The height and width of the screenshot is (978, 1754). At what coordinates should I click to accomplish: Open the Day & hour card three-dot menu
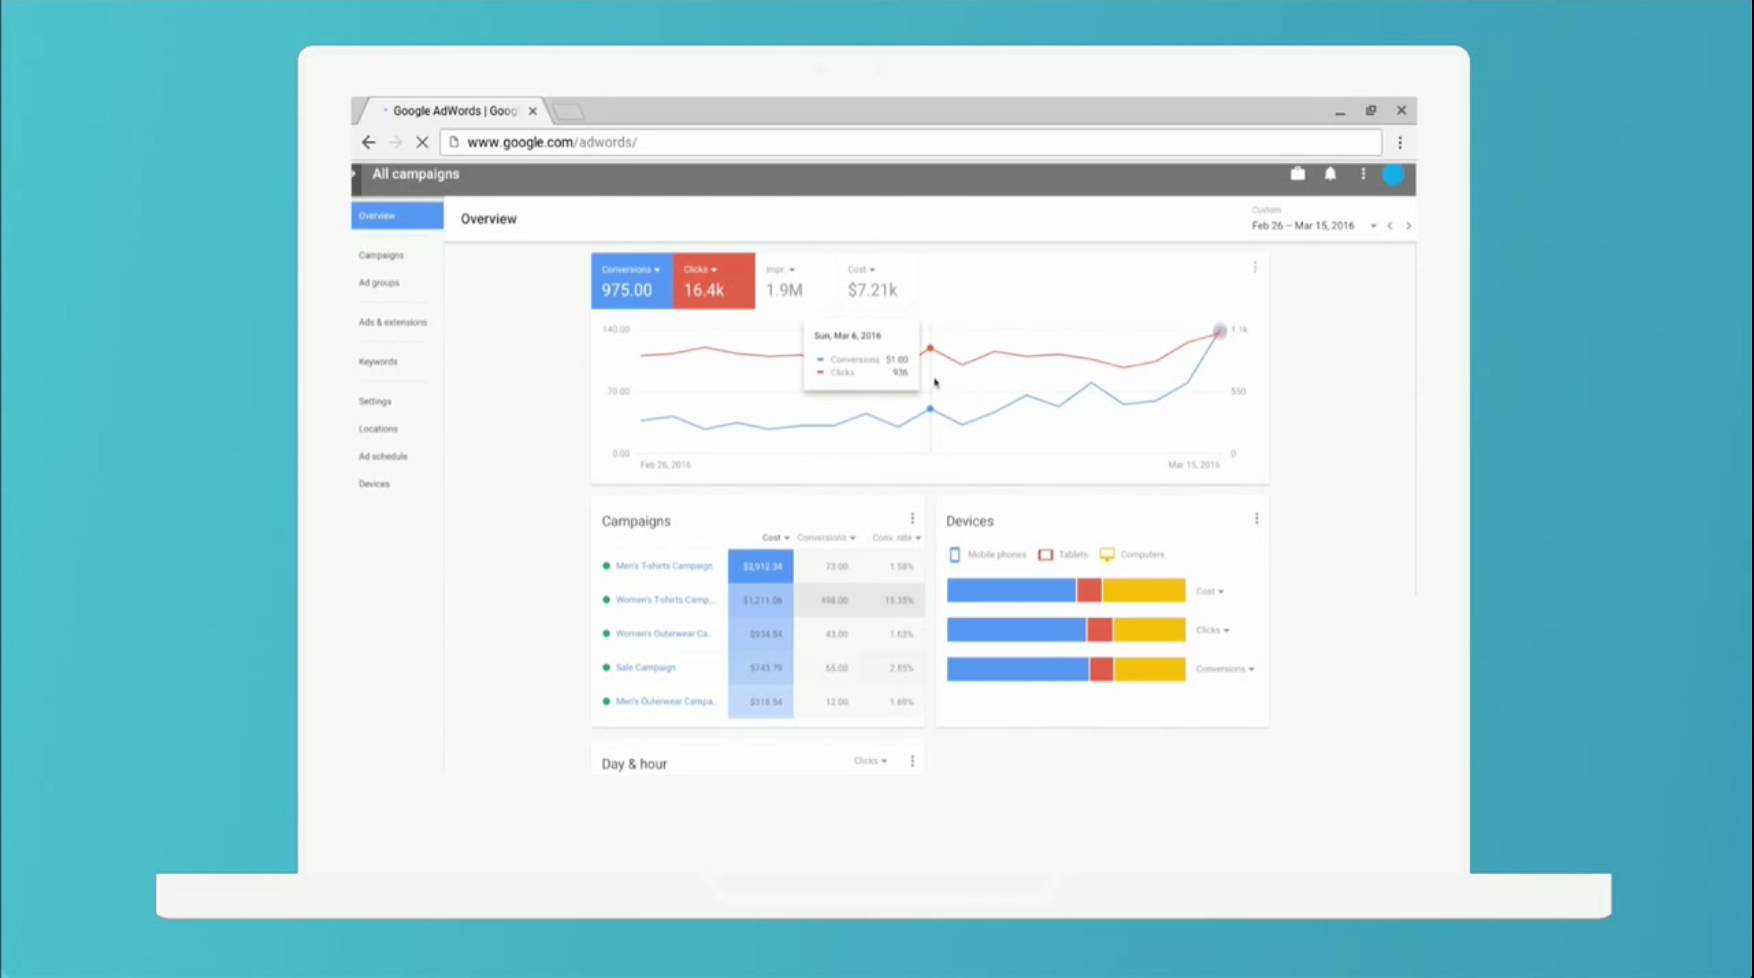click(912, 762)
